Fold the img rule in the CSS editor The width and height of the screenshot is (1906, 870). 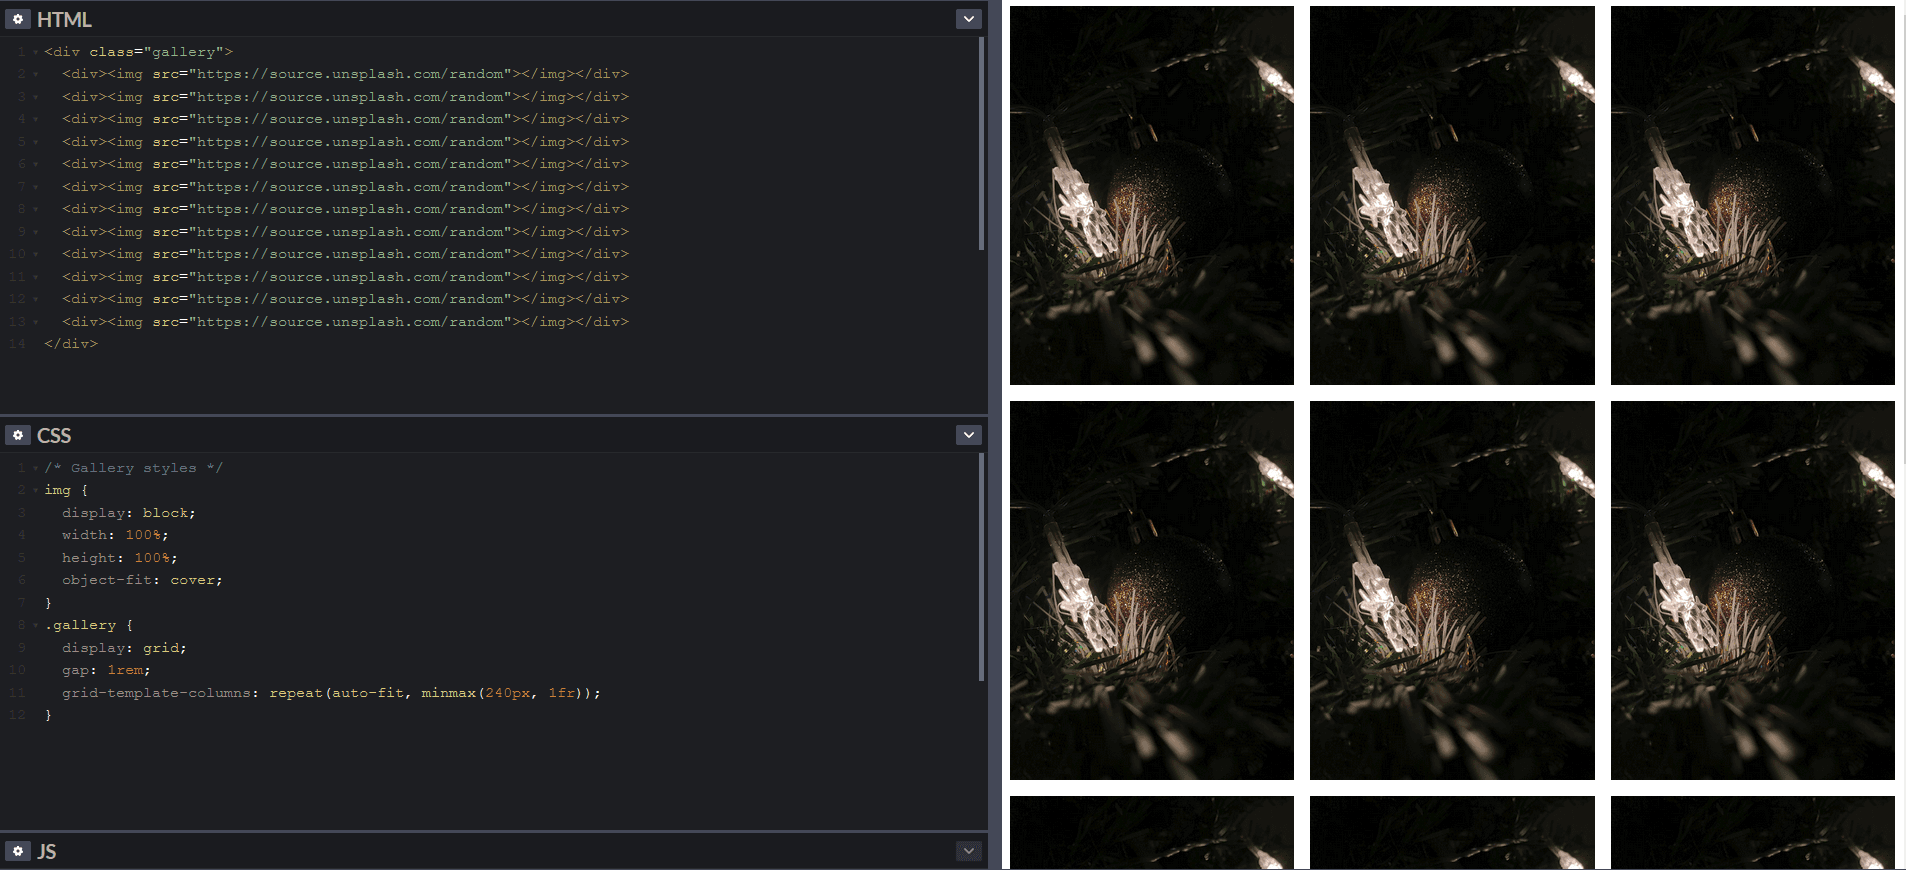pos(36,490)
